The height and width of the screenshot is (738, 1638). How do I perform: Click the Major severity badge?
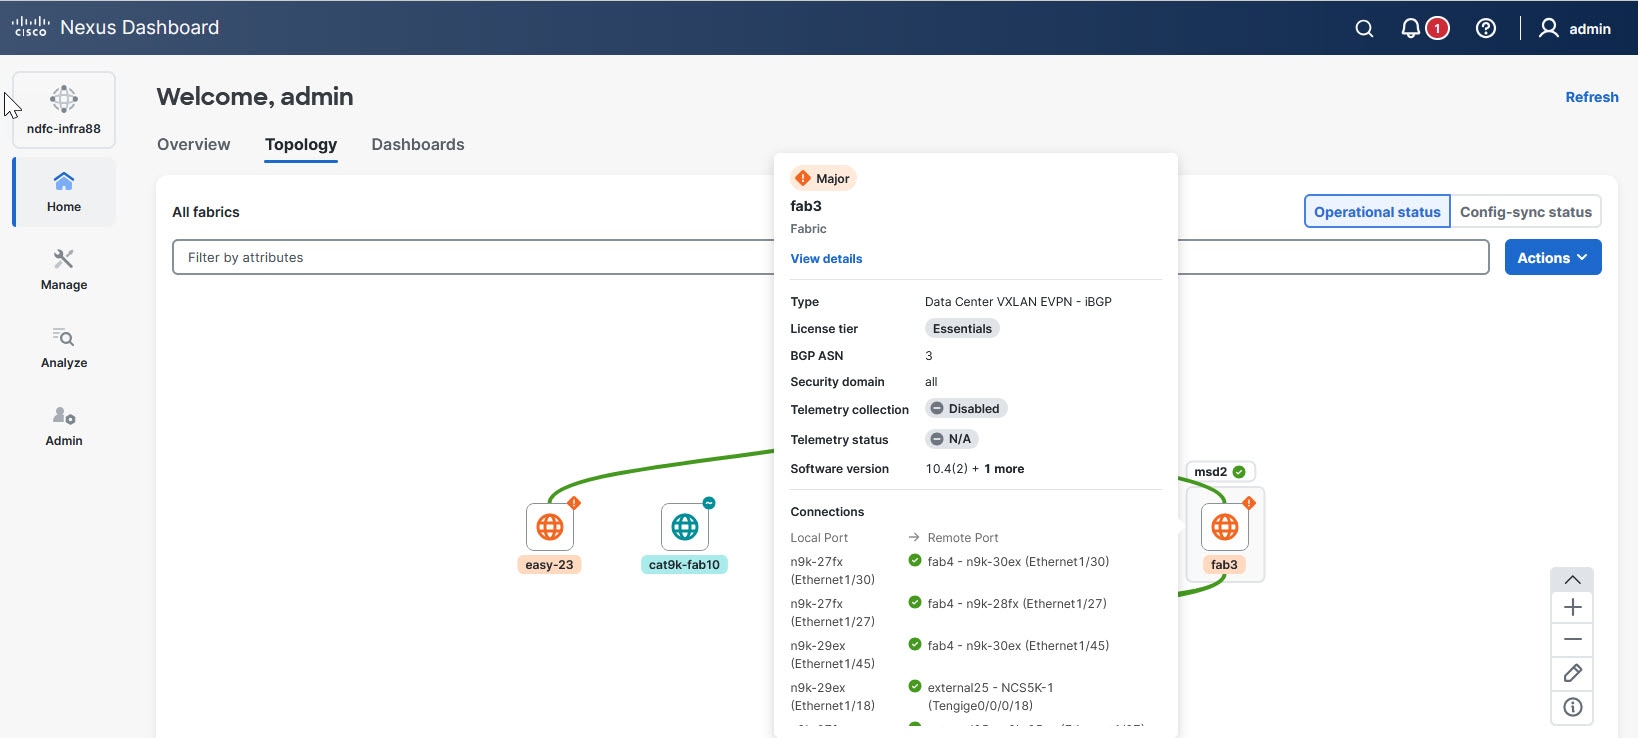[824, 178]
